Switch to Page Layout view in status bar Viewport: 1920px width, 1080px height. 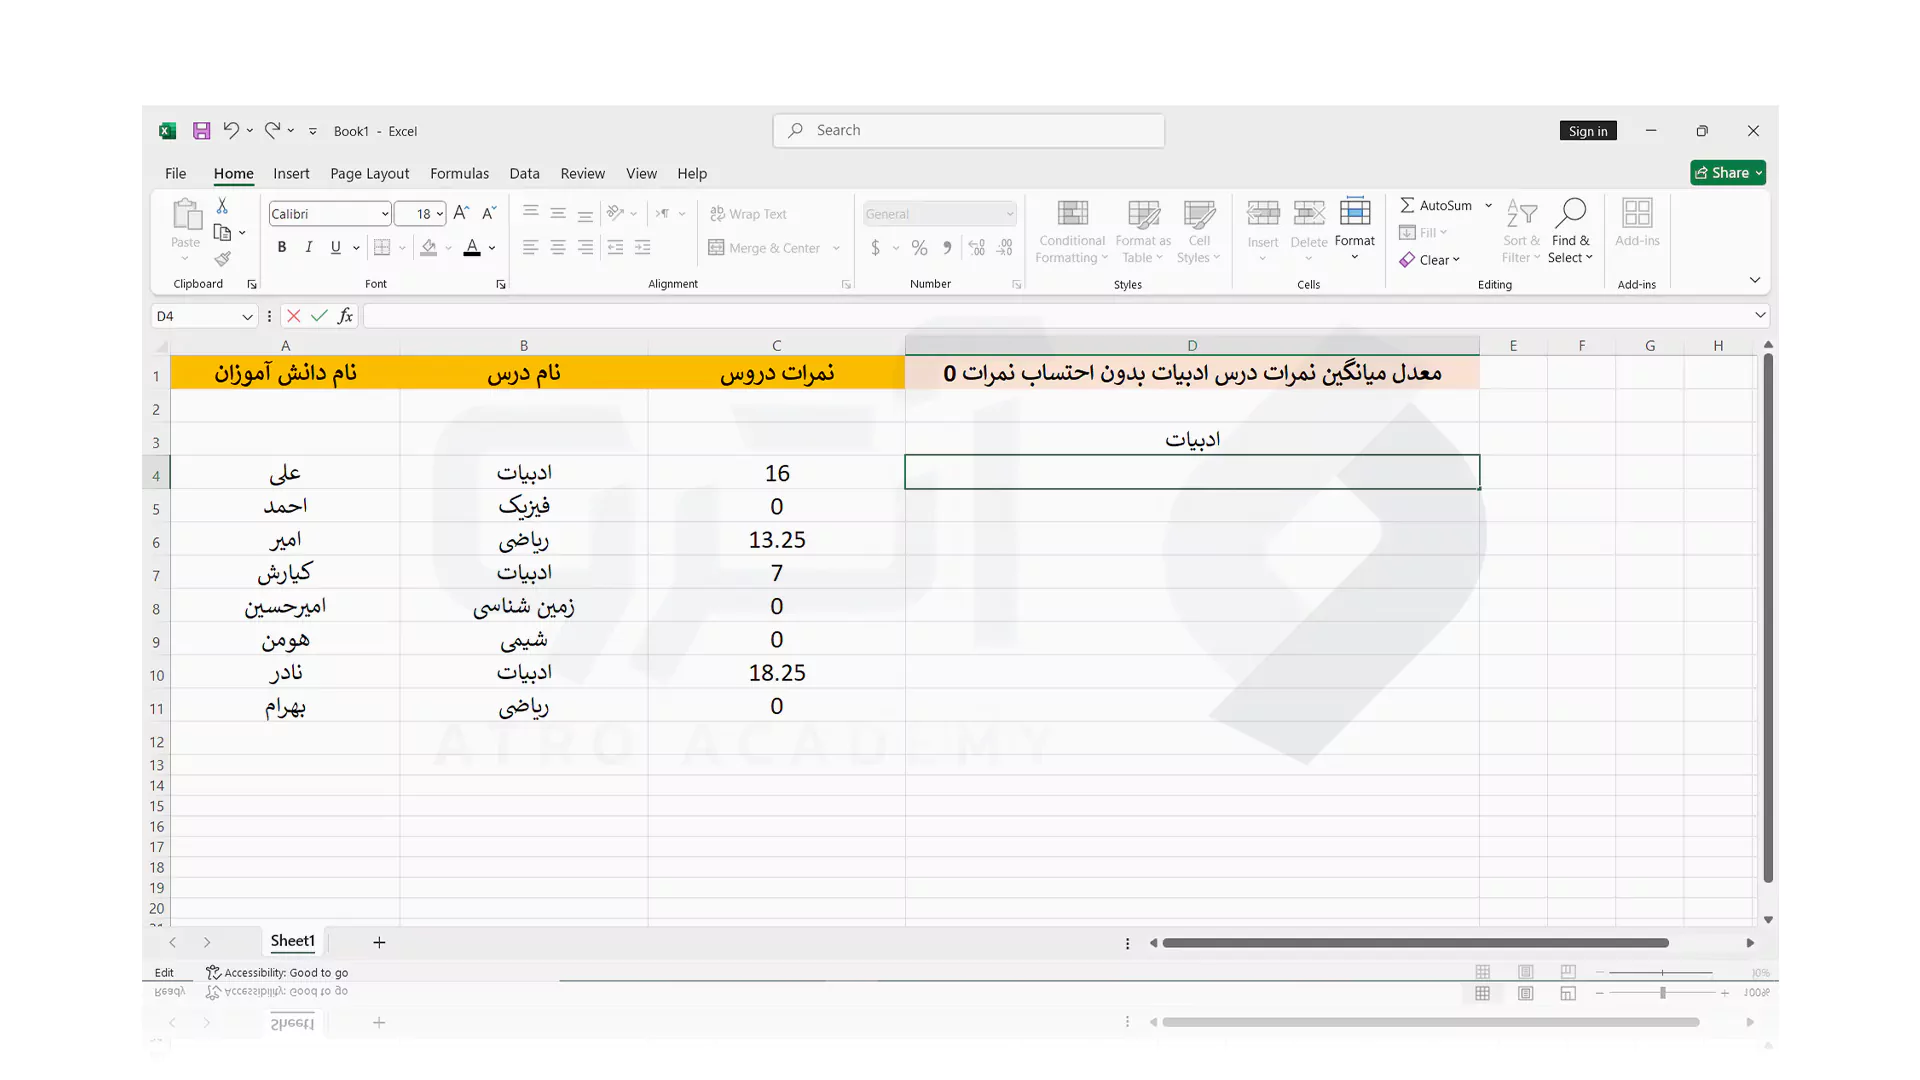pos(1525,972)
